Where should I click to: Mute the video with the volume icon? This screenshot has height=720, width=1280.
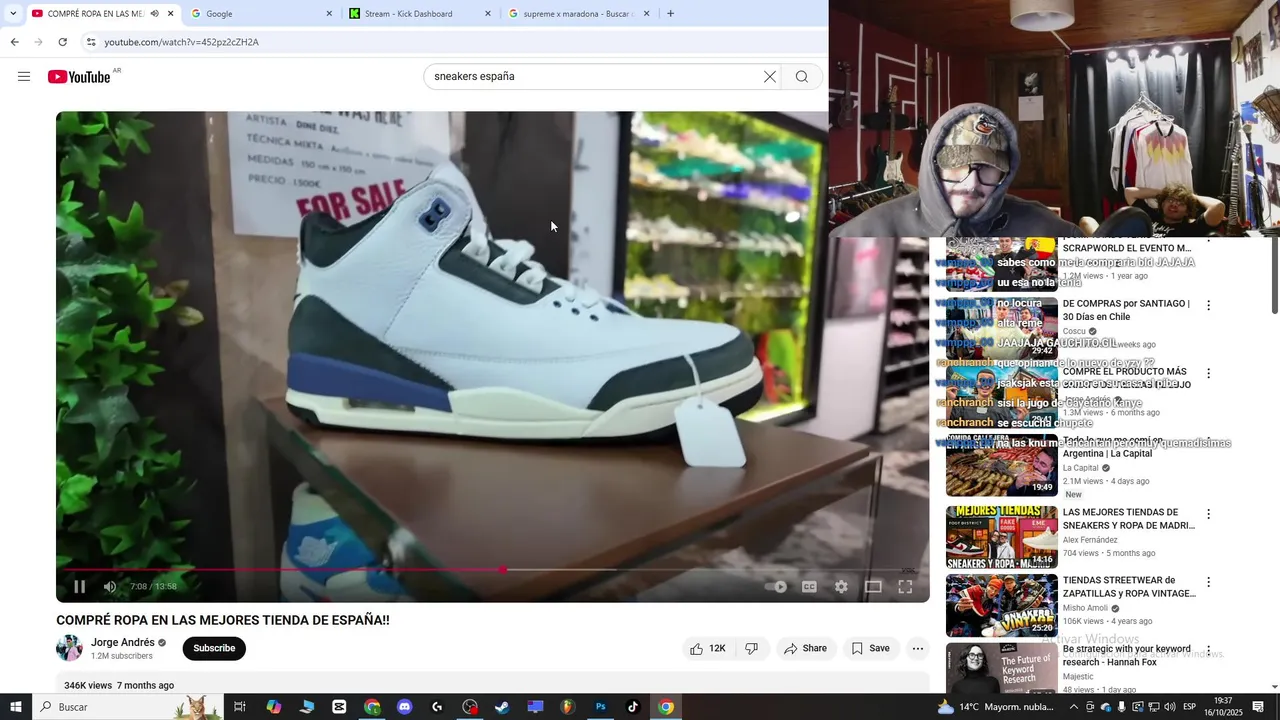pos(110,587)
